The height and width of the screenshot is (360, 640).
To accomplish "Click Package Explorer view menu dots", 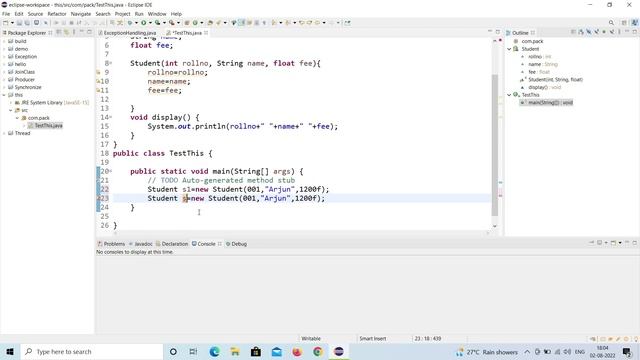I will pyautogui.click(x=74, y=32).
